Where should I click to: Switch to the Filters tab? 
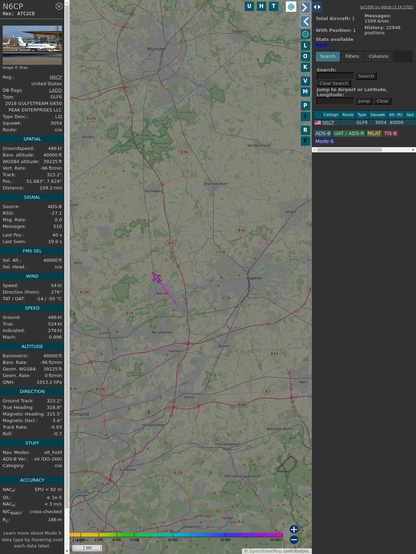point(352,56)
